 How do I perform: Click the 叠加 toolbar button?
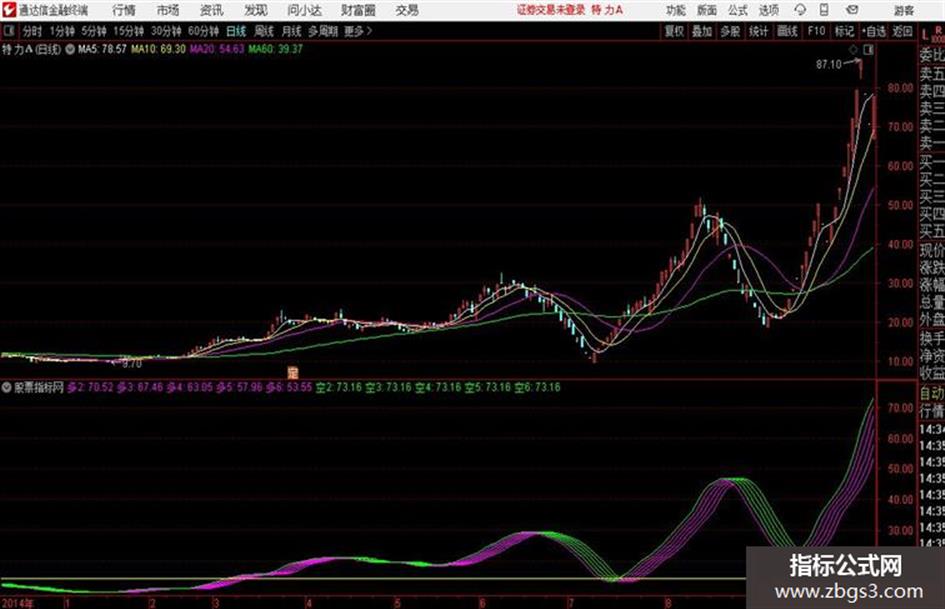[x=702, y=31]
